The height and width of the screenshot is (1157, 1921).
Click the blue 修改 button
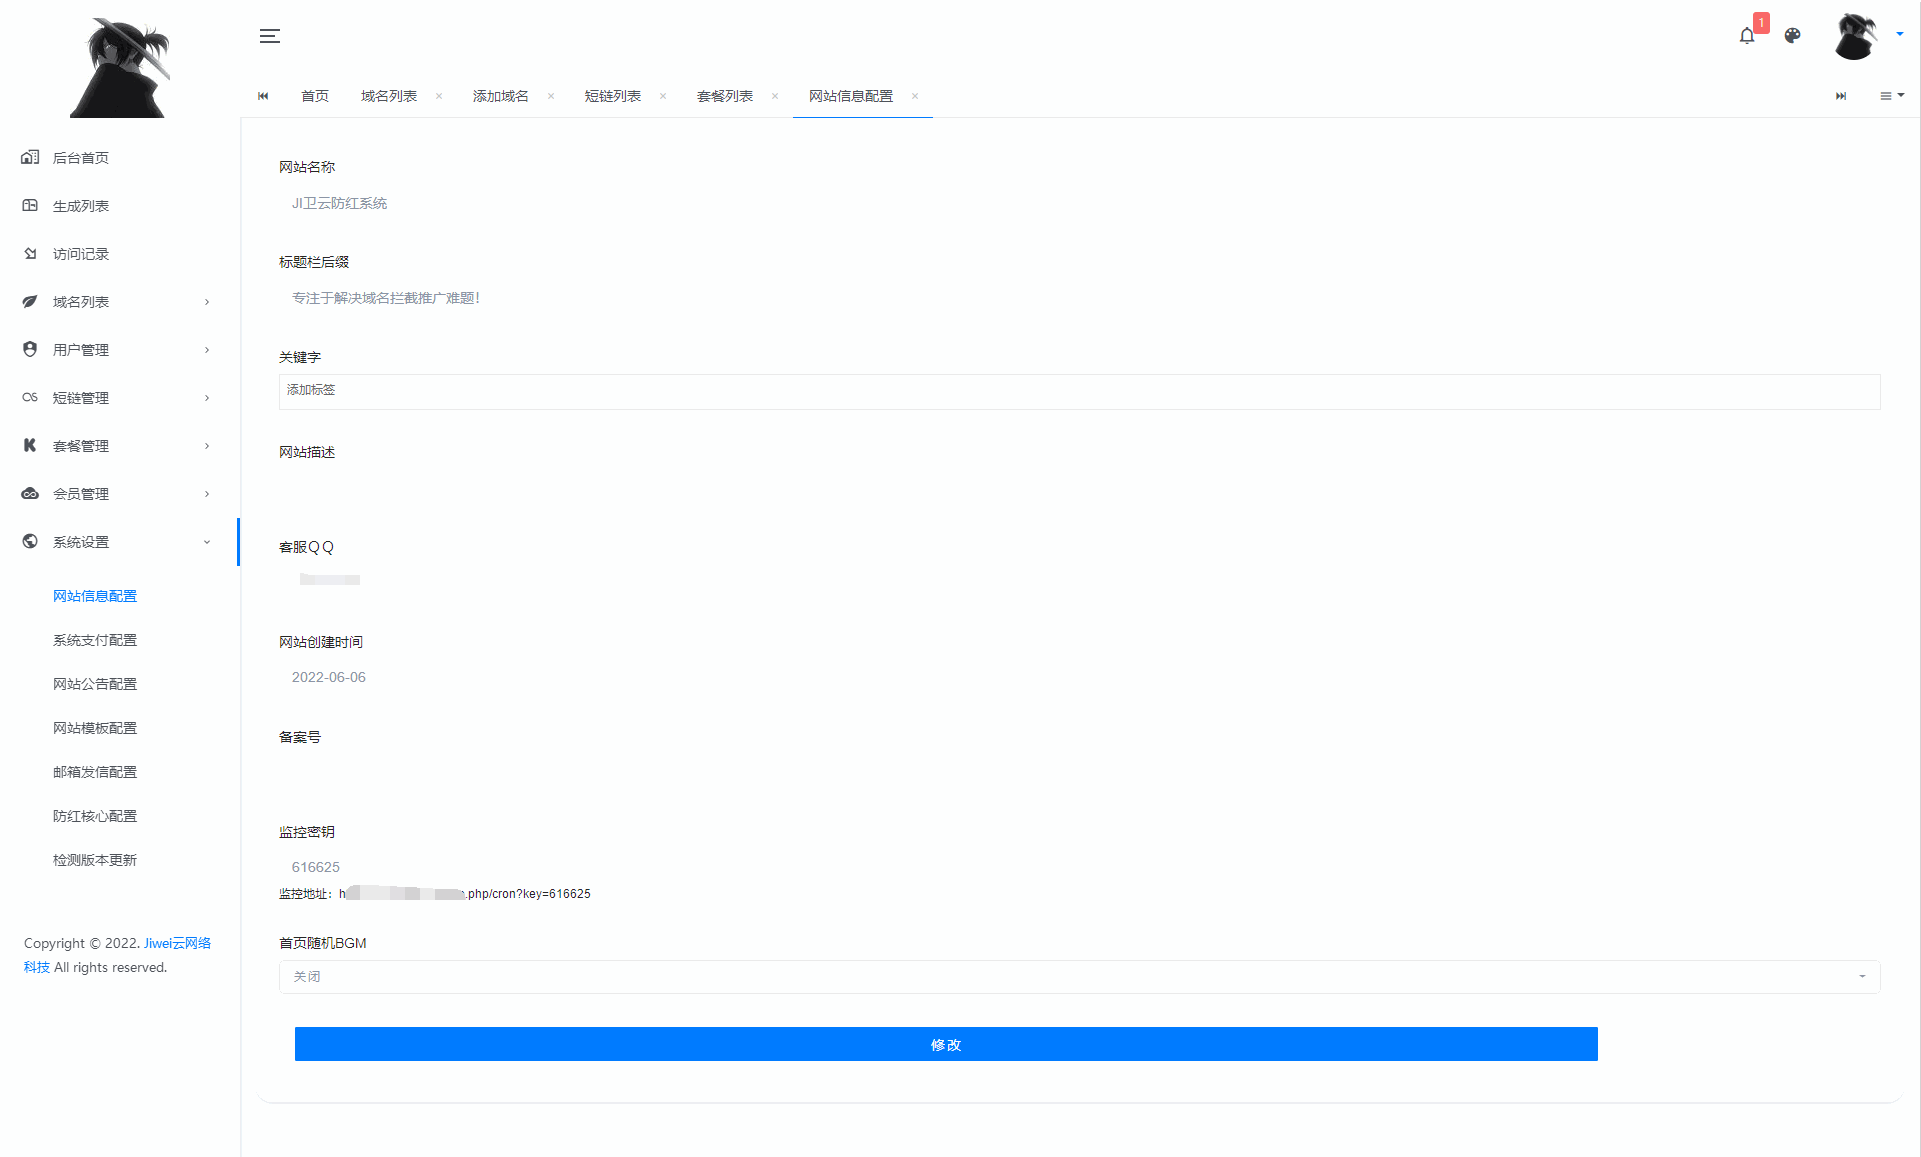coord(945,1044)
